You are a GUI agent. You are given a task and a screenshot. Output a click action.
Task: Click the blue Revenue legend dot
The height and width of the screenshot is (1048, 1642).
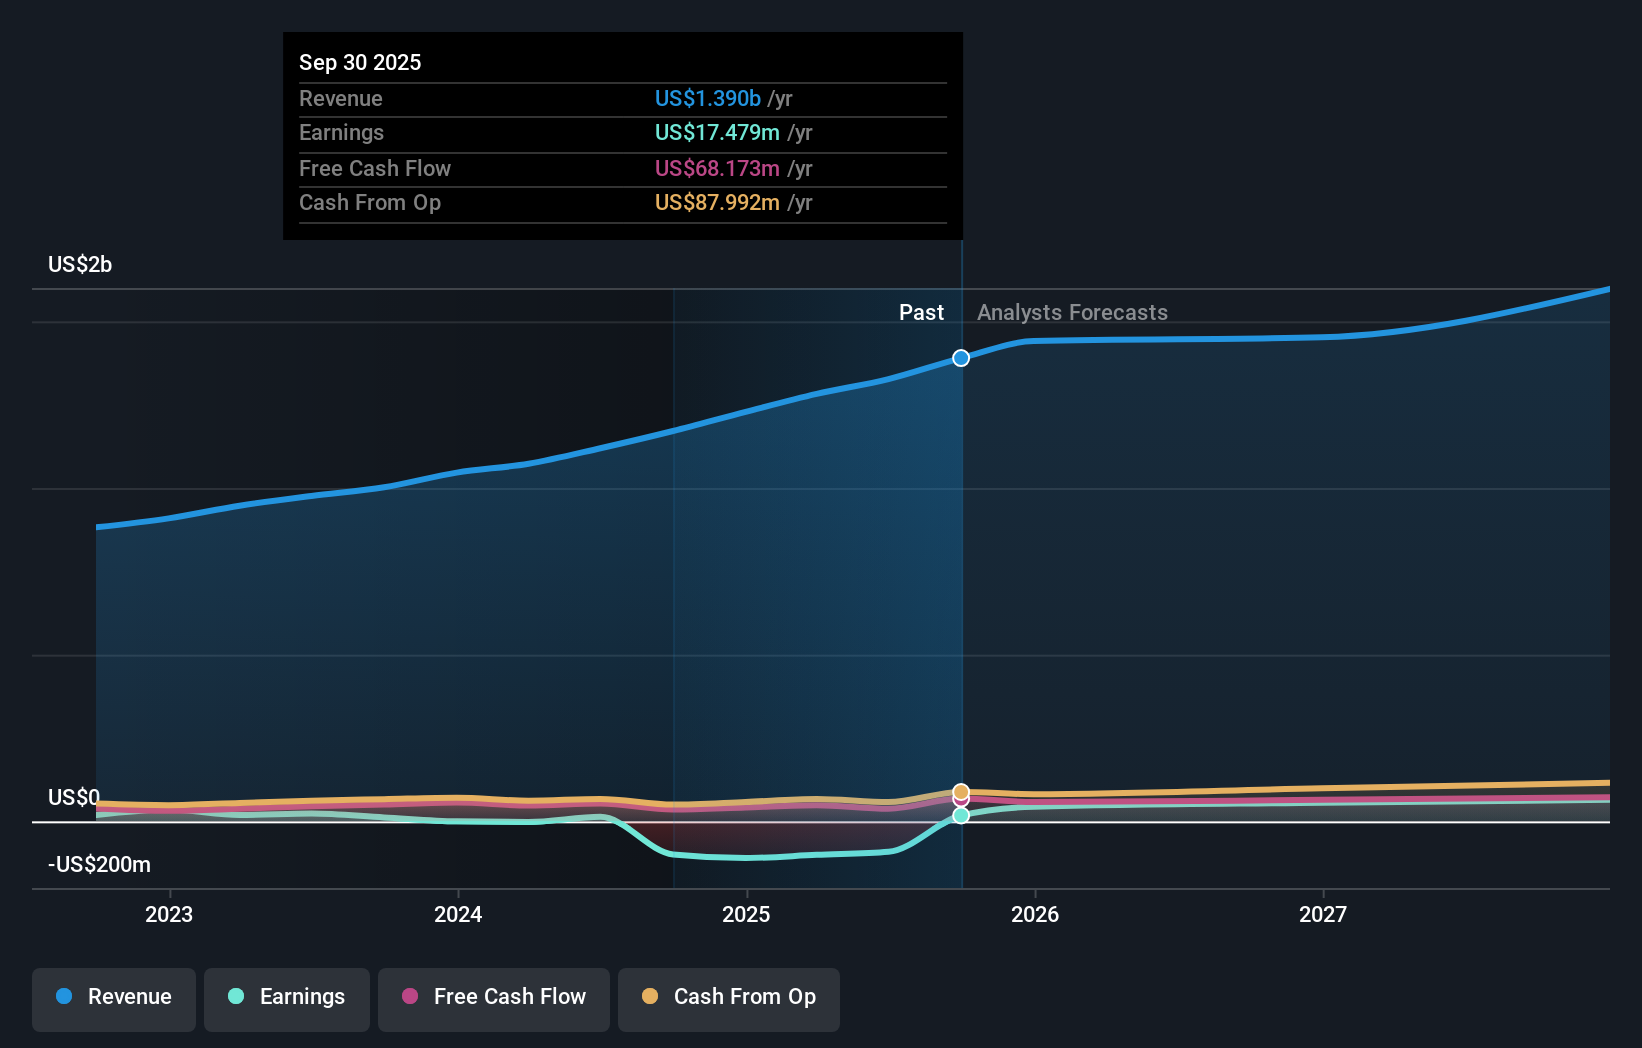click(x=63, y=997)
